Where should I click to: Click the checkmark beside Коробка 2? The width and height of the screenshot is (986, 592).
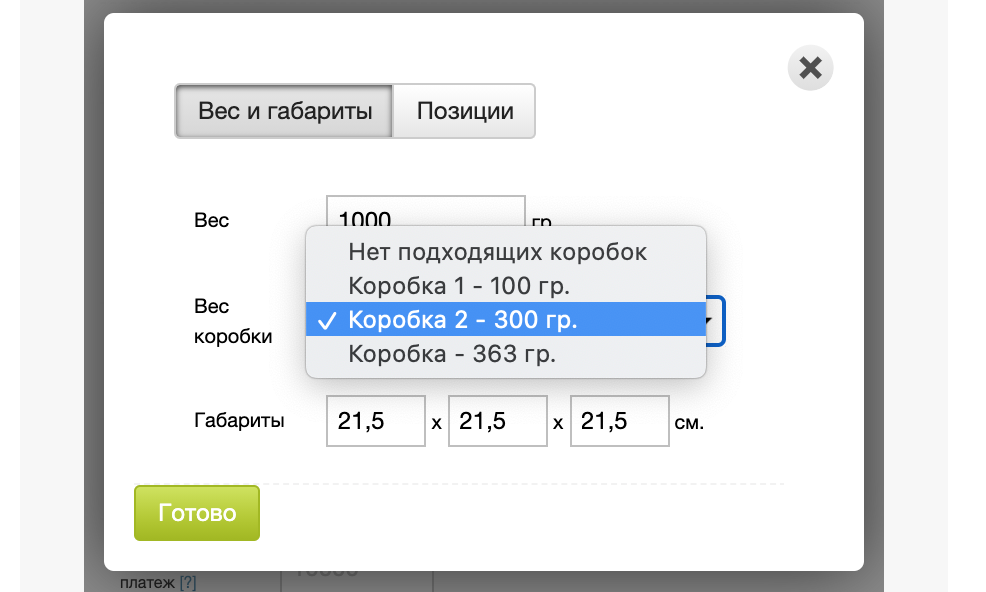[325, 321]
